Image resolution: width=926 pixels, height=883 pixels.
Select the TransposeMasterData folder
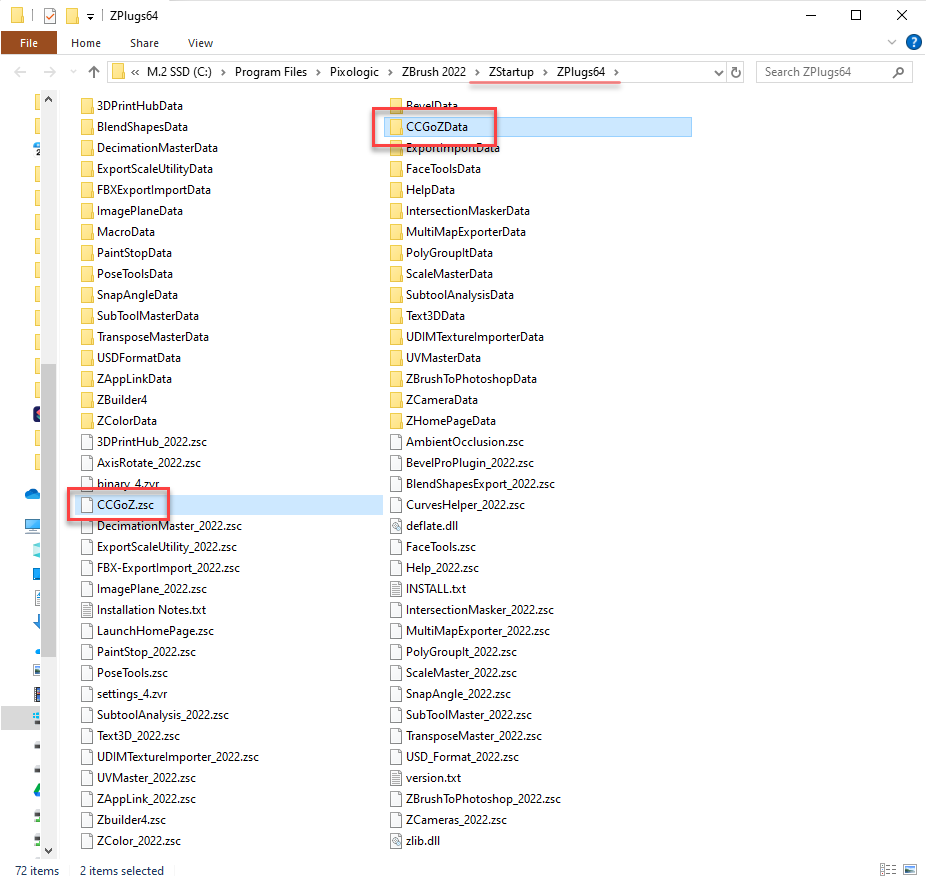click(x=145, y=337)
